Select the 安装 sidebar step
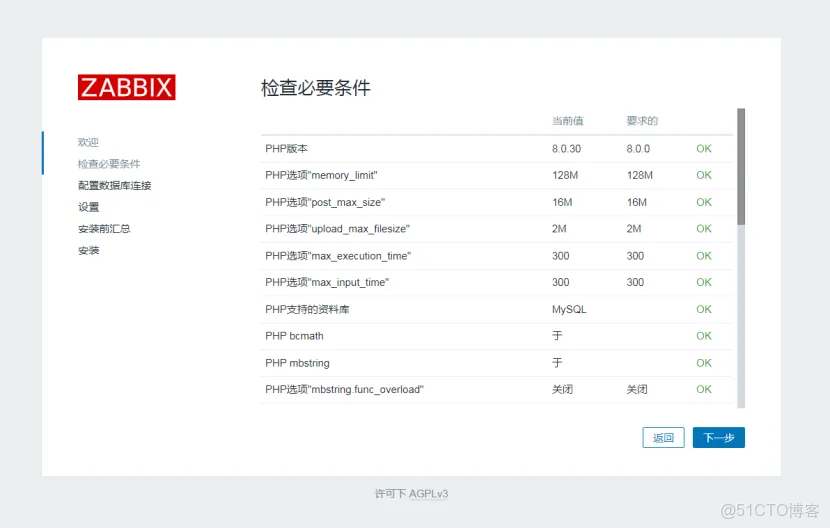 pos(88,250)
